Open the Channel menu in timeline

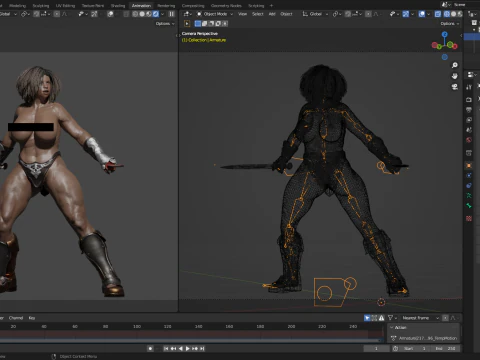pos(16,318)
